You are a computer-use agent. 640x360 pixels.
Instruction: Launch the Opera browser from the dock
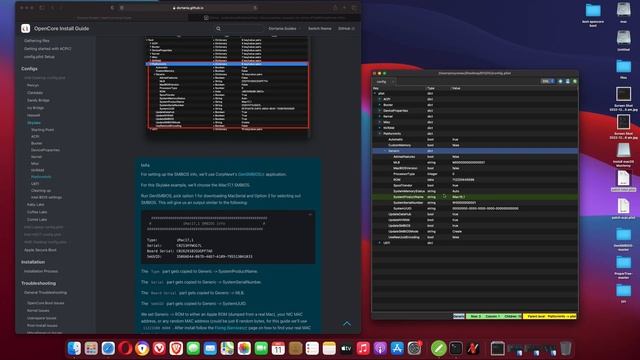pyautogui.click(x=125, y=348)
